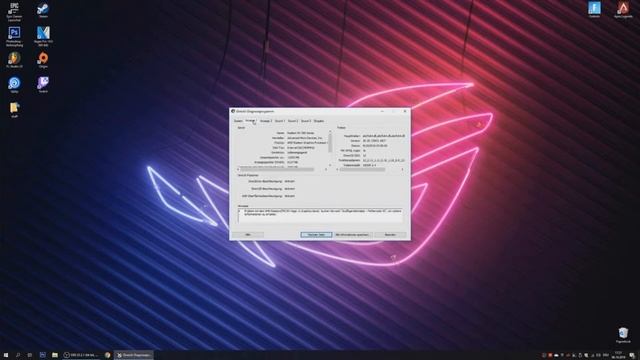Click the Gerät panel vertical scrollbar
Viewport: 640px width, 360px height.
coord(330,147)
